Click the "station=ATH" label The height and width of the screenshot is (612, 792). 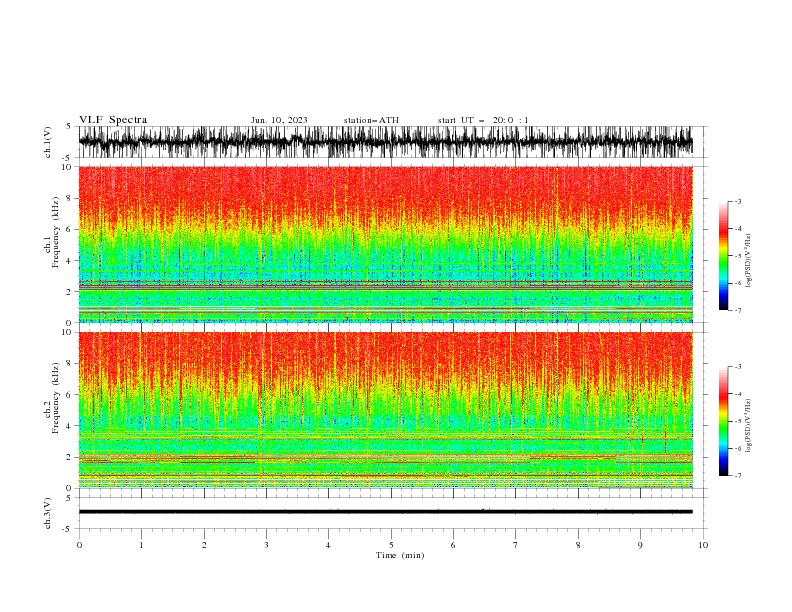[371, 120]
